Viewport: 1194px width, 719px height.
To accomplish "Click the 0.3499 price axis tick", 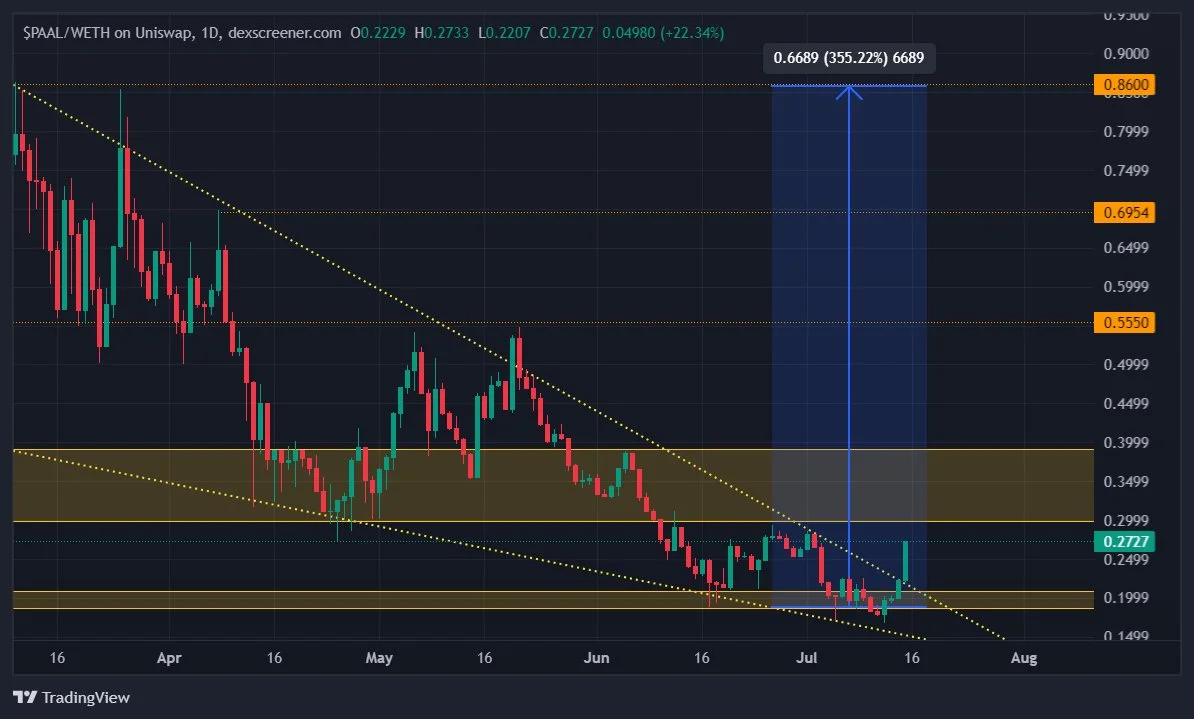I will [x=1126, y=481].
